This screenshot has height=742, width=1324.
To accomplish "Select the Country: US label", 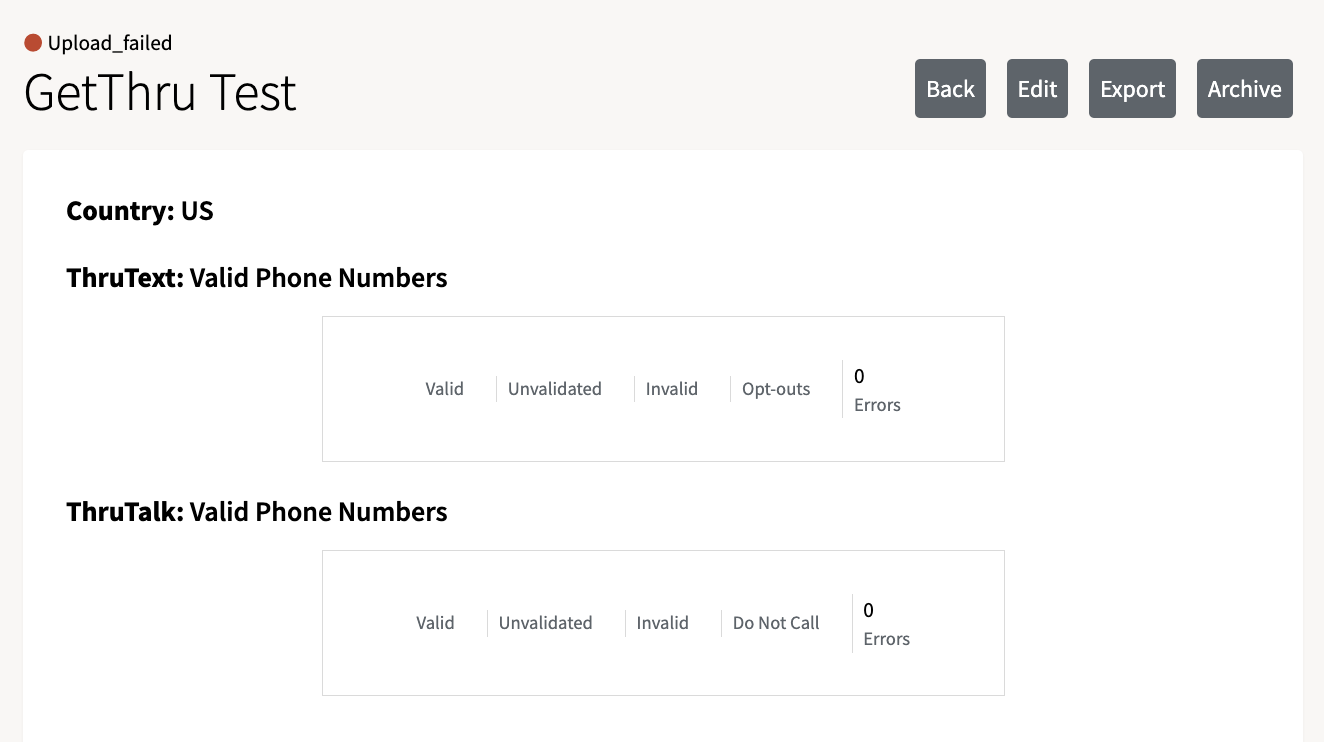I will point(140,211).
